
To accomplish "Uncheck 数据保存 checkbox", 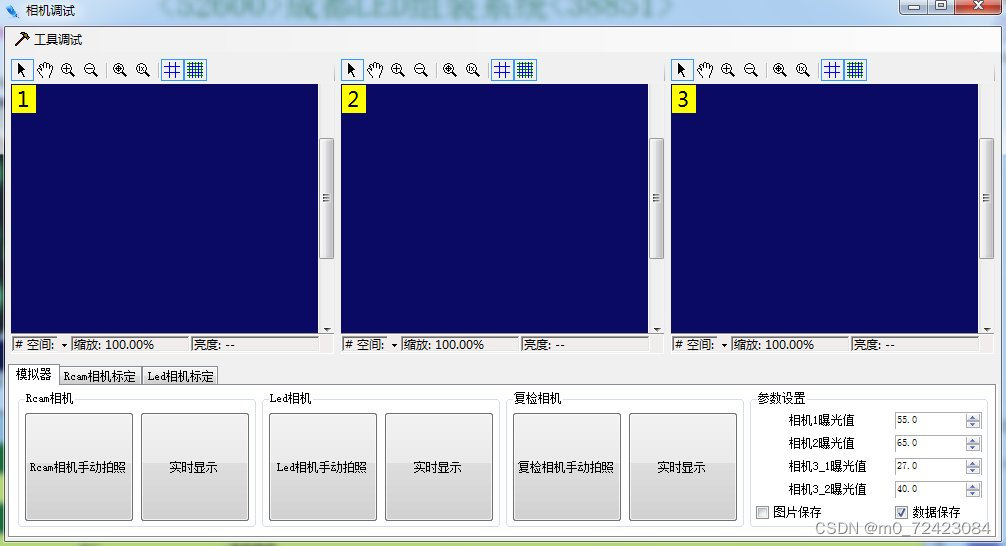I will [x=901, y=512].
